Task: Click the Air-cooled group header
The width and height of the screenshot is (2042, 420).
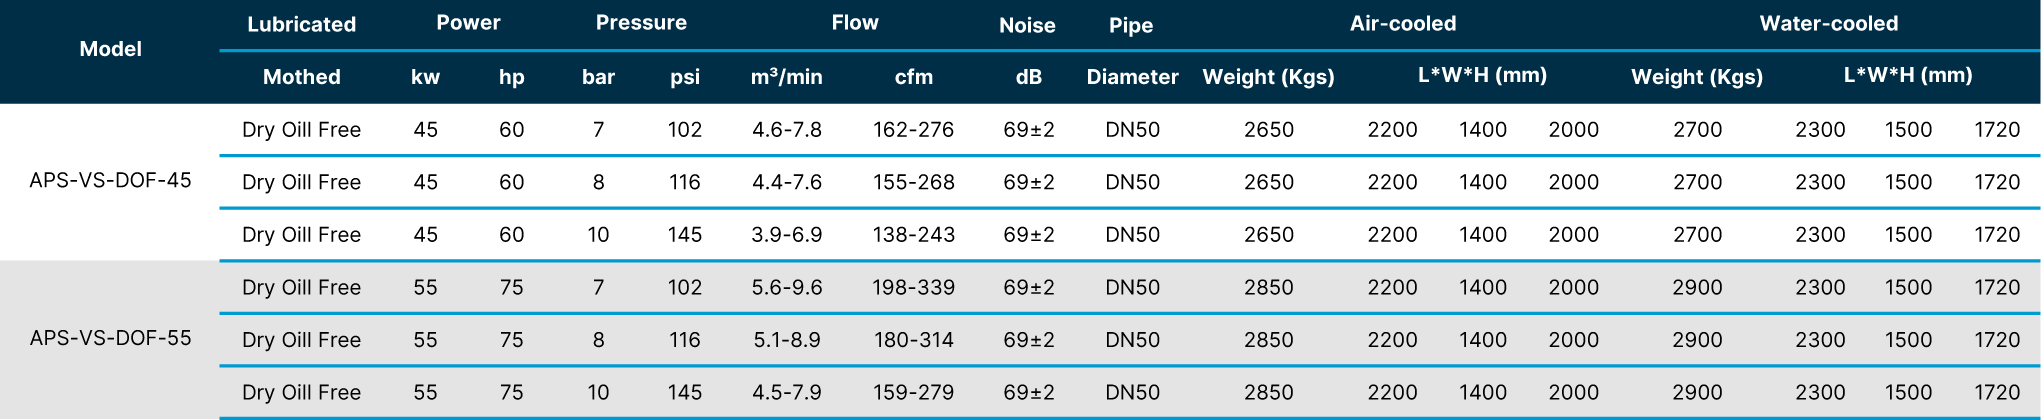Action: coord(1403,24)
